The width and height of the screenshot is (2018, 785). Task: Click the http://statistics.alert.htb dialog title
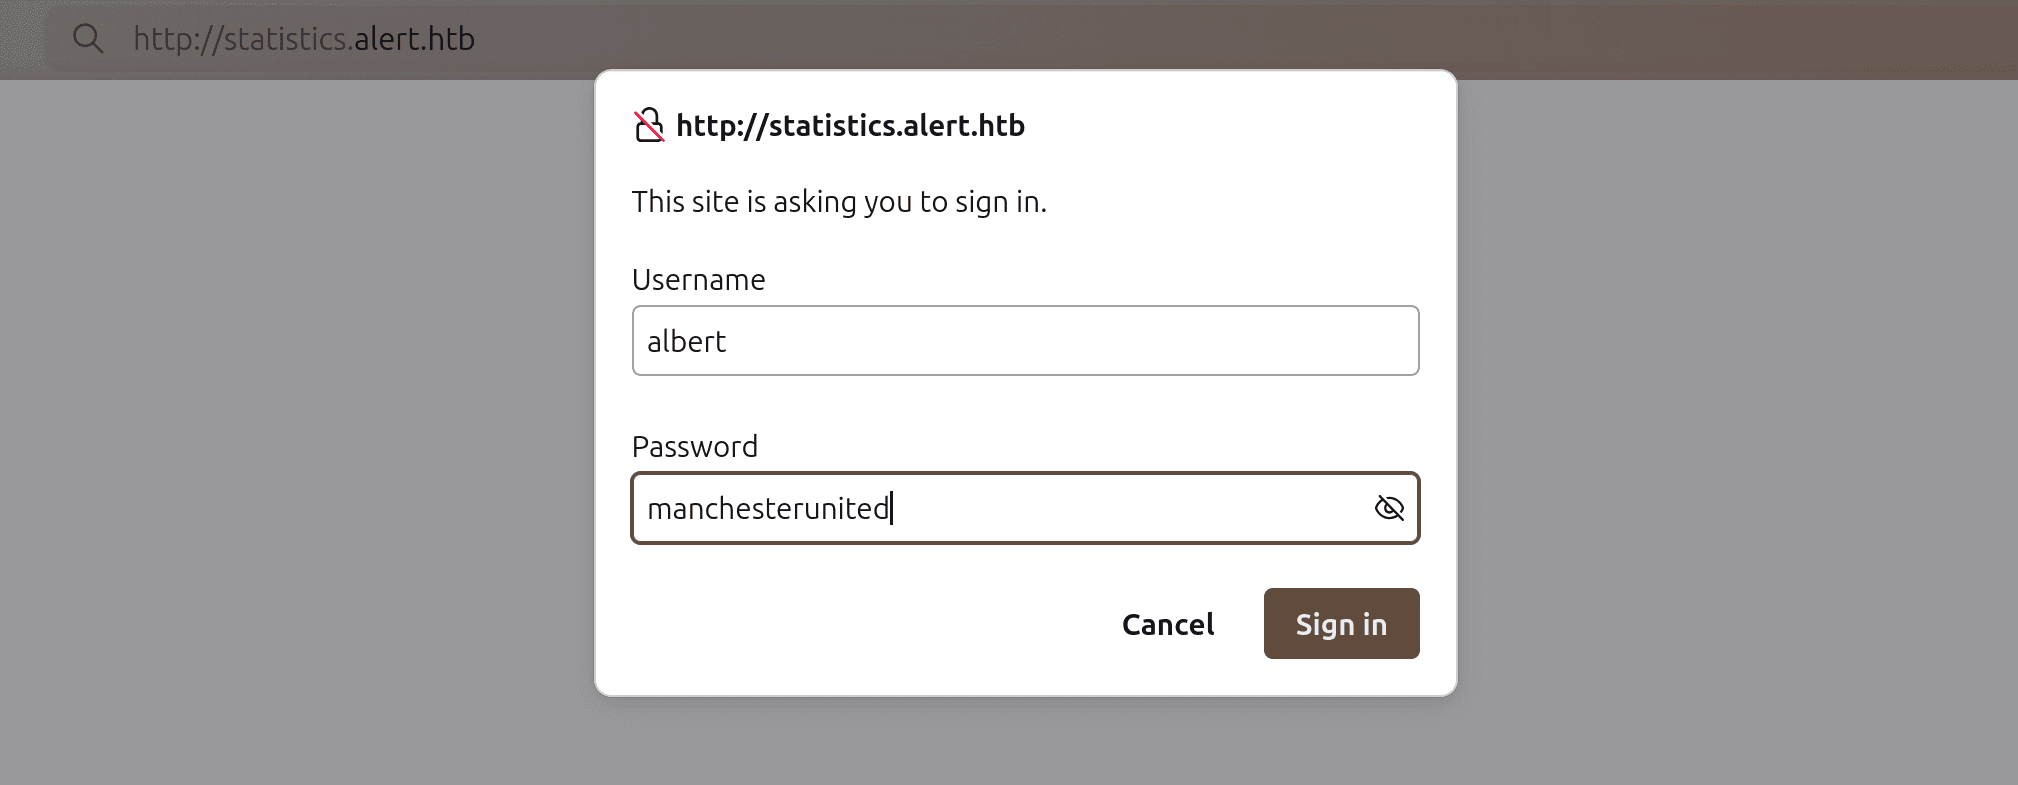click(849, 124)
